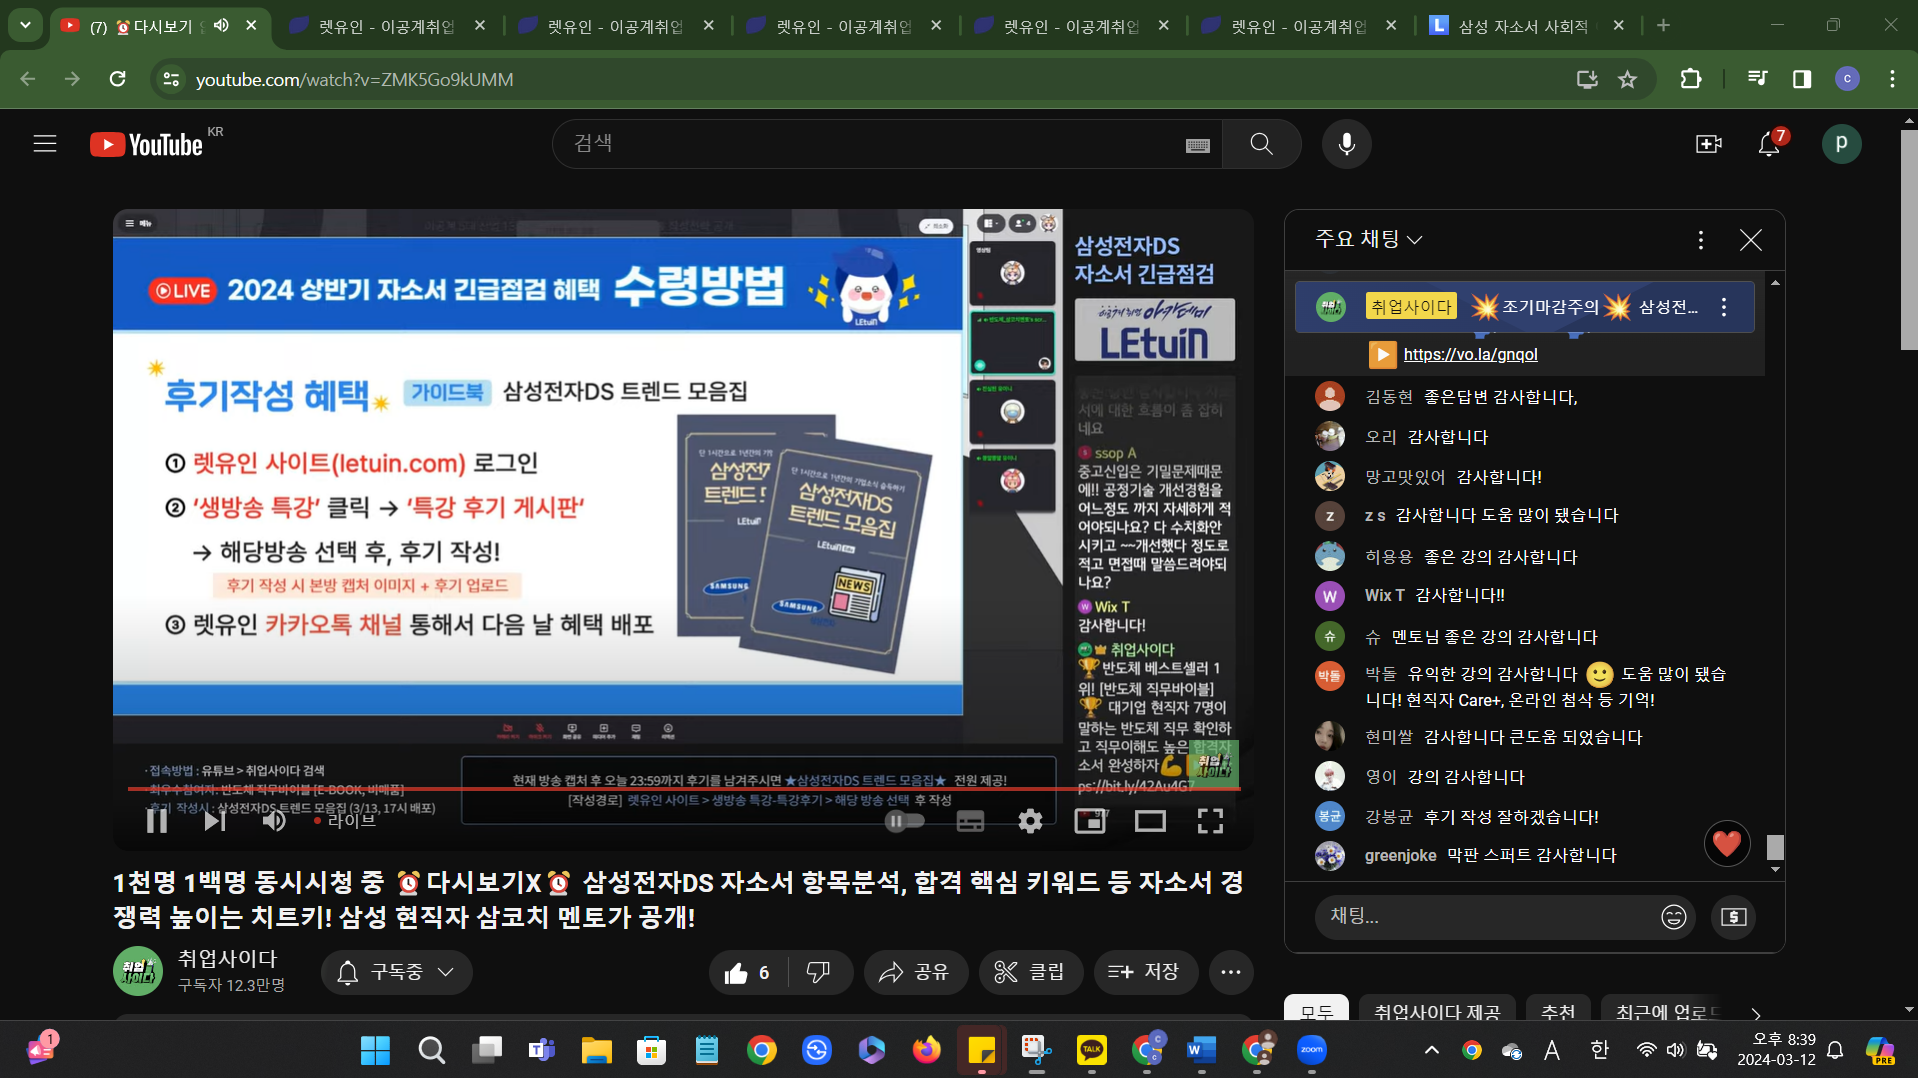Image resolution: width=1918 pixels, height=1078 pixels.
Task: Click the voice search microphone
Action: point(1346,144)
